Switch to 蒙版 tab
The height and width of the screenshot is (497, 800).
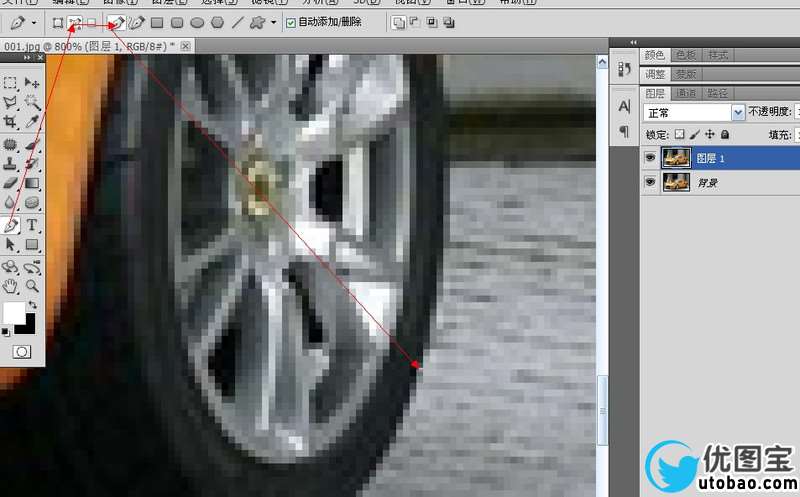click(686, 74)
